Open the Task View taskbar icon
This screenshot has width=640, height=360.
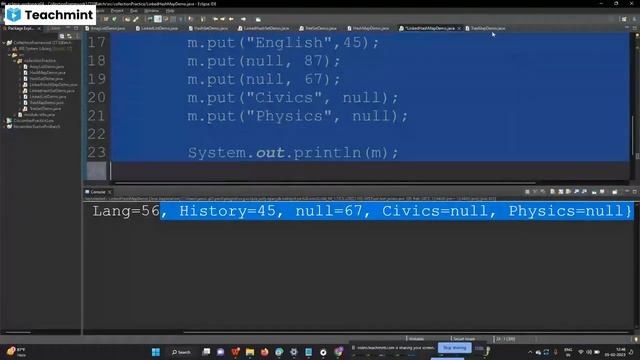[x=207, y=352]
